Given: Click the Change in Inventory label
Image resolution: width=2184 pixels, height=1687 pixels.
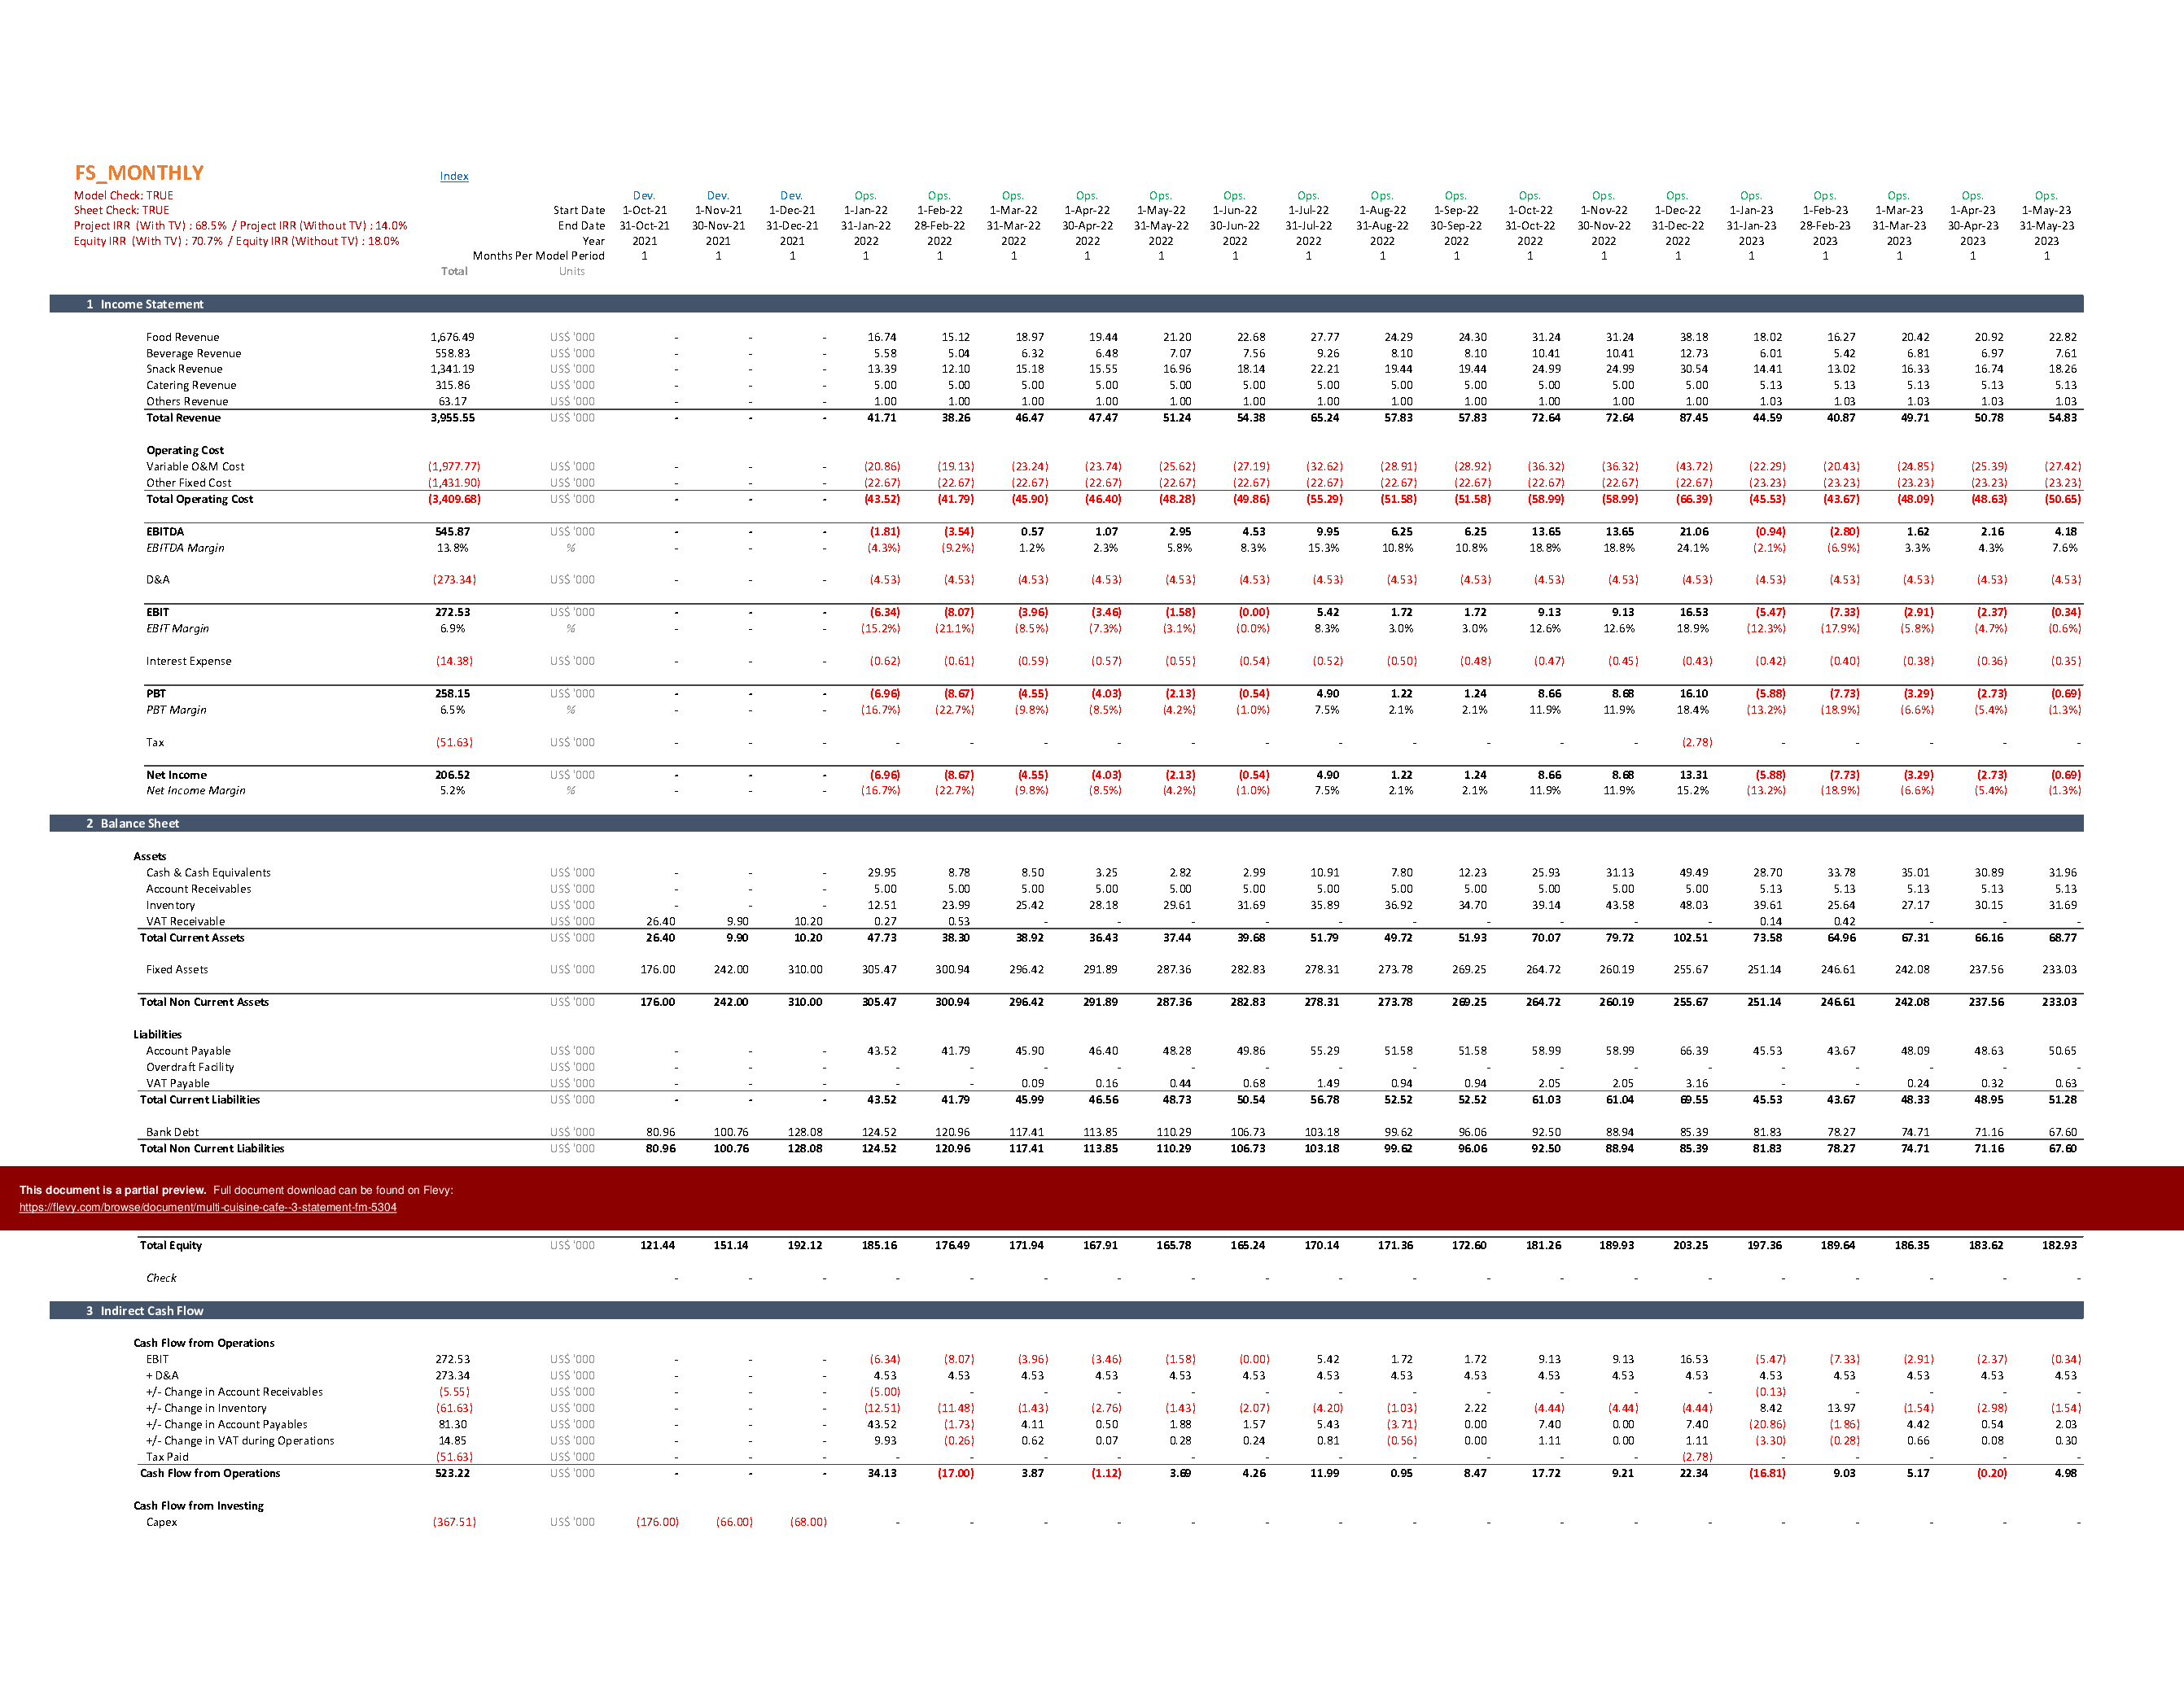Looking at the screenshot, I should tap(206, 1408).
